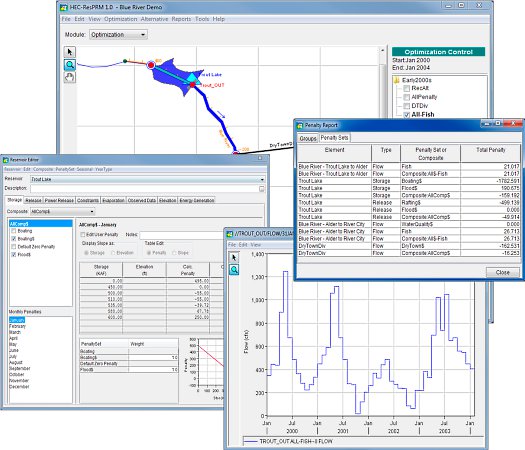
Task: Click the map scroll-up arrow
Action: (x=382, y=50)
